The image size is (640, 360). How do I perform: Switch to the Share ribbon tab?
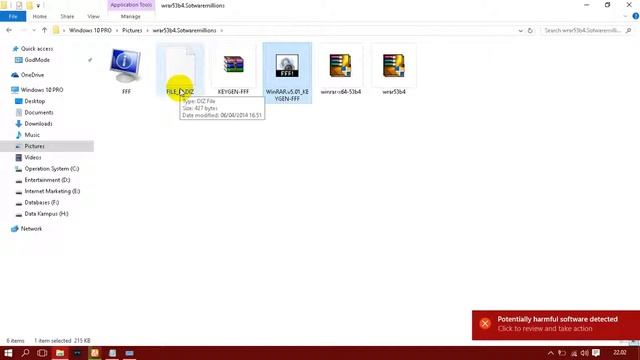[x=67, y=16]
